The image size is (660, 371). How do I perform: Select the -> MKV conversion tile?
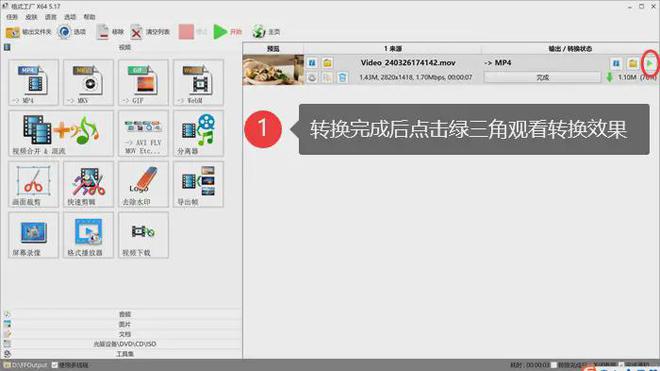(88, 82)
